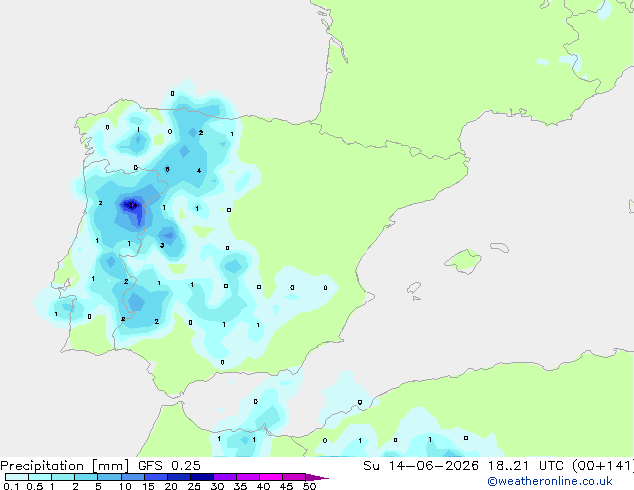Click the Menorca island outline
634x490 pixels.
pos(499,247)
